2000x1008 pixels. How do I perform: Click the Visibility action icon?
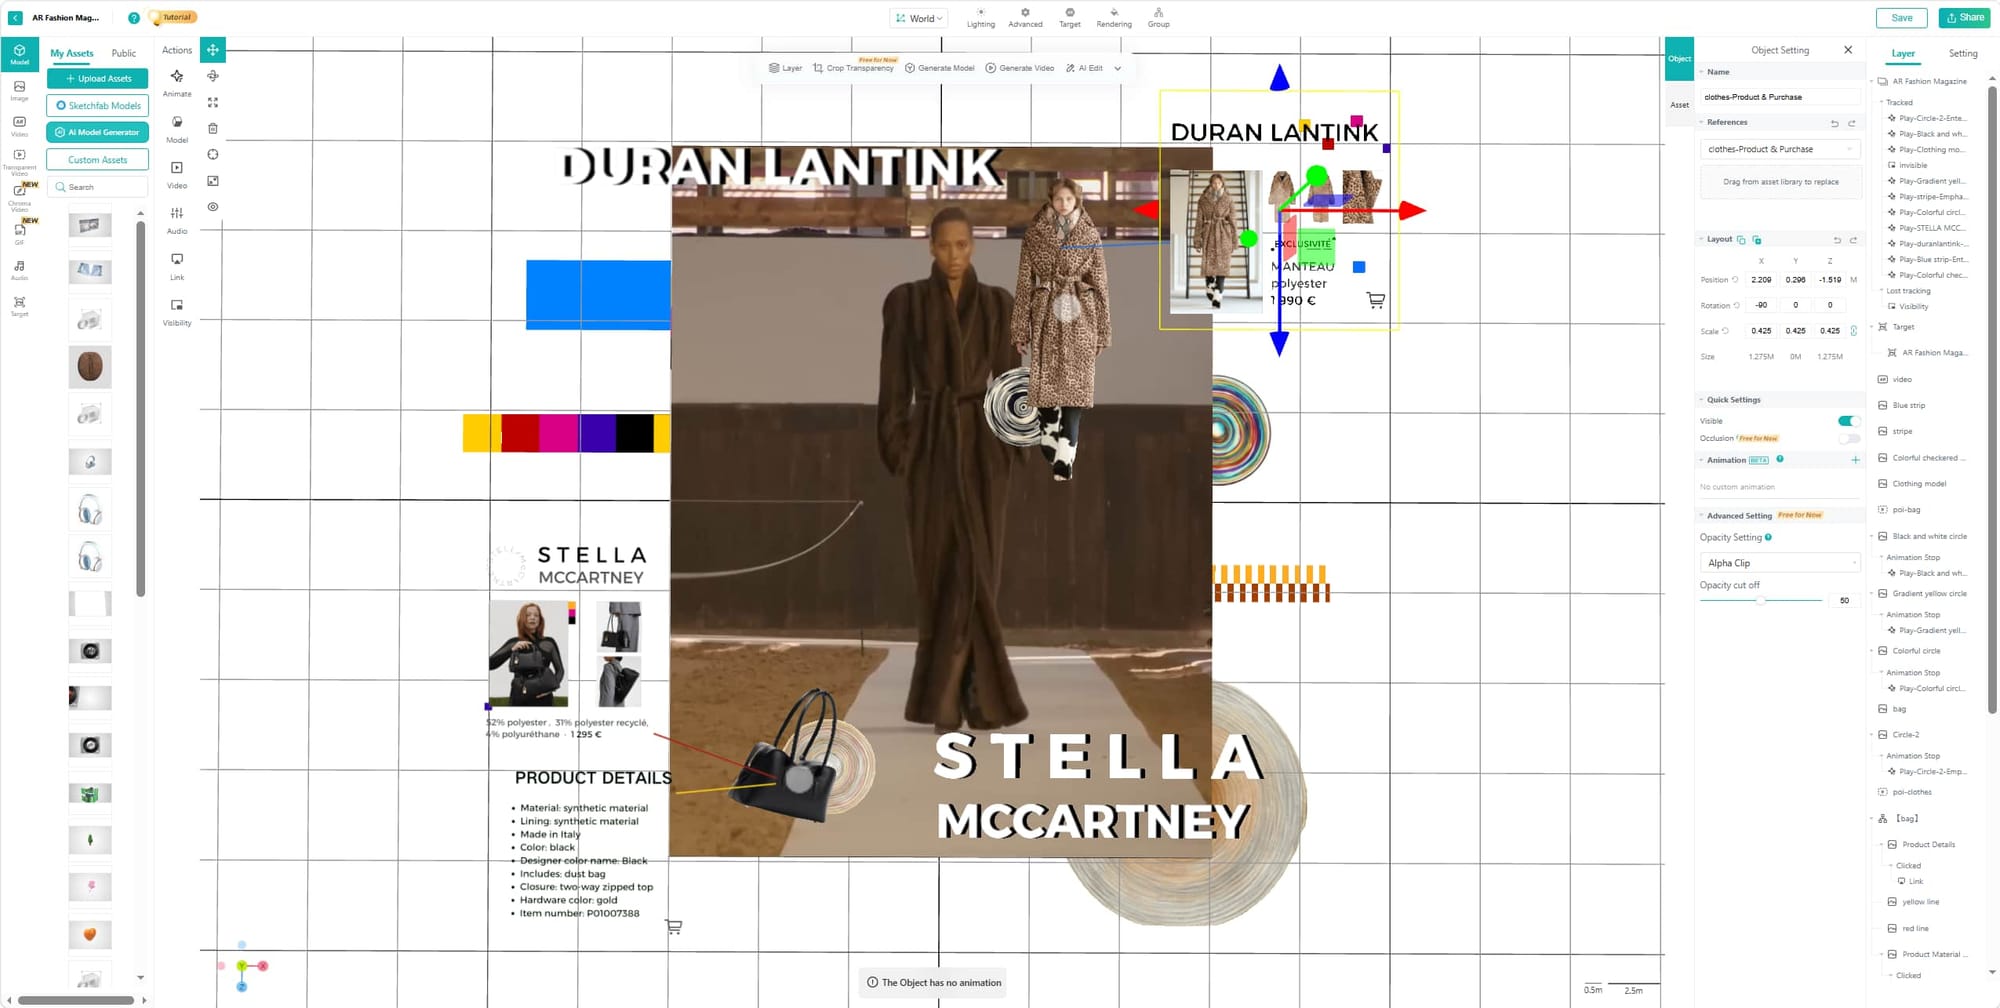pos(177,311)
